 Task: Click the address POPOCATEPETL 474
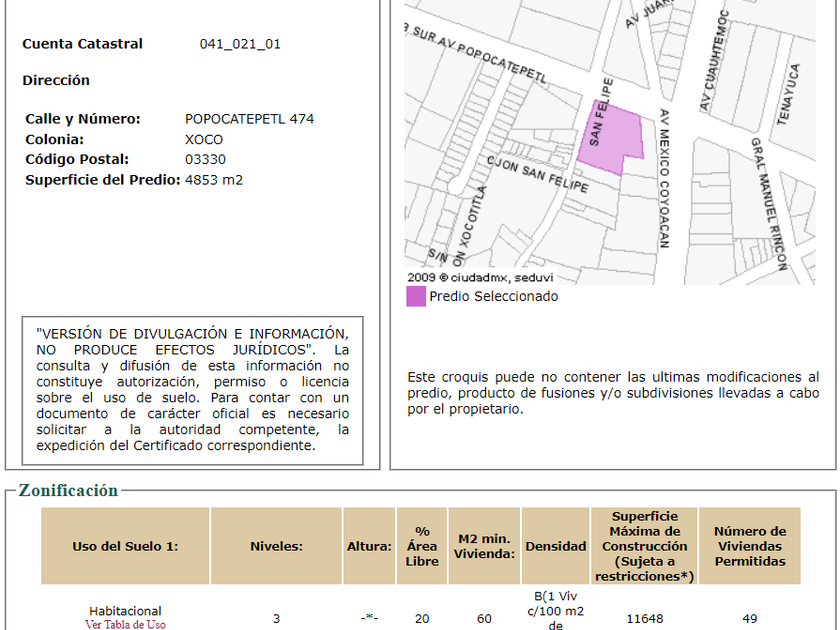[249, 119]
